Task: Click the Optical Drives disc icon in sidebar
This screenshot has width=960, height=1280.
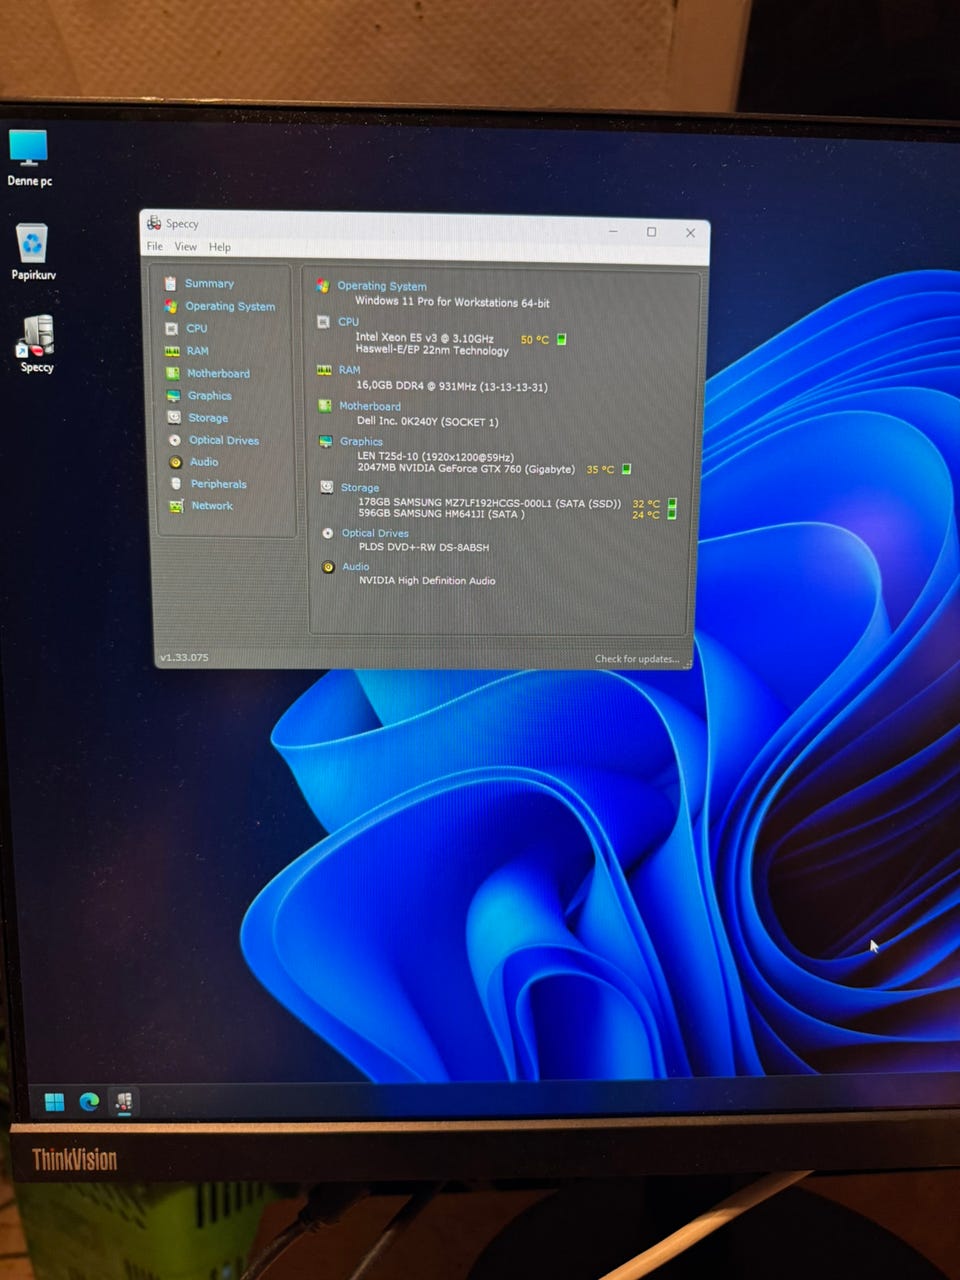Action: pyautogui.click(x=175, y=440)
